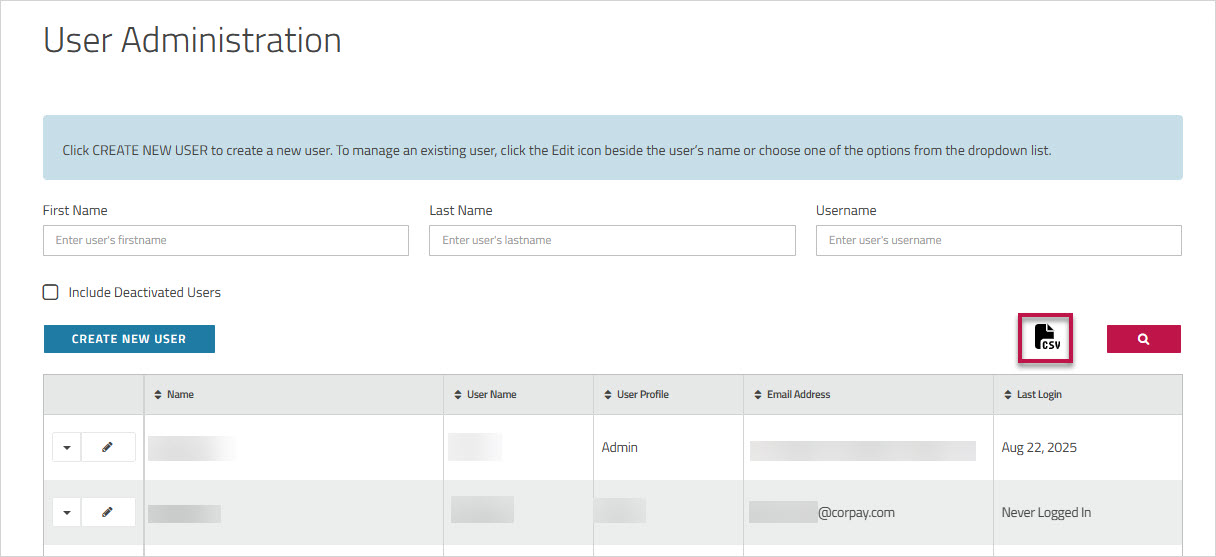1216x557 pixels.
Task: Click the Admin profile cell in first row
Action: point(619,448)
